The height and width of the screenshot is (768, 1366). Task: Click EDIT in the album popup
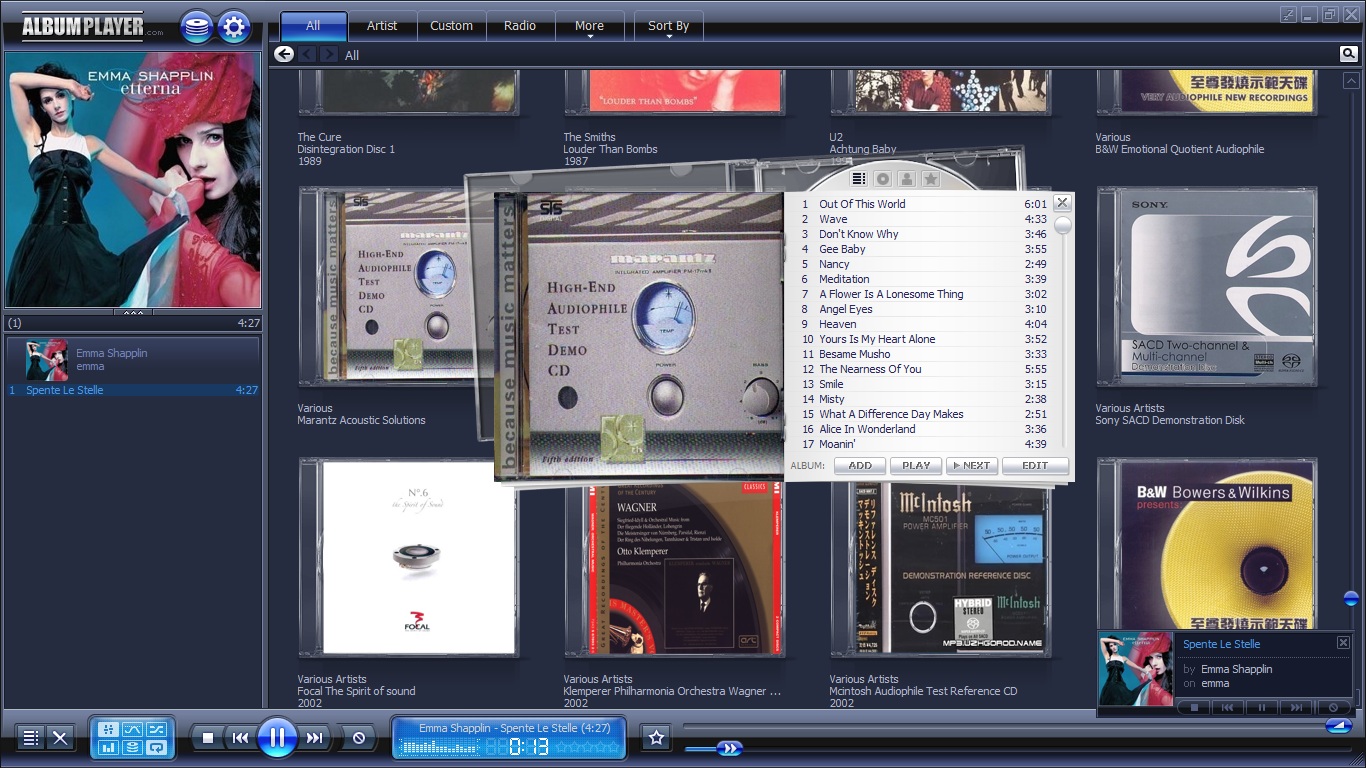(1035, 466)
